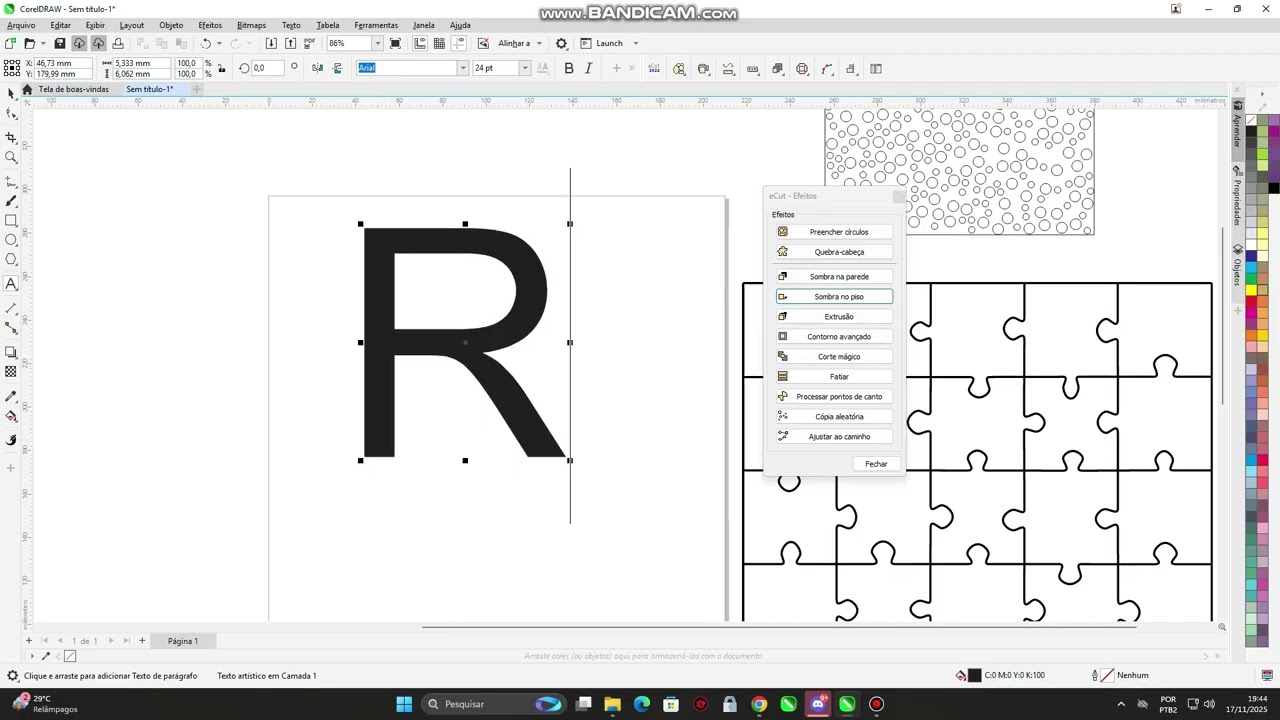Select the Text tool

(x=11, y=284)
